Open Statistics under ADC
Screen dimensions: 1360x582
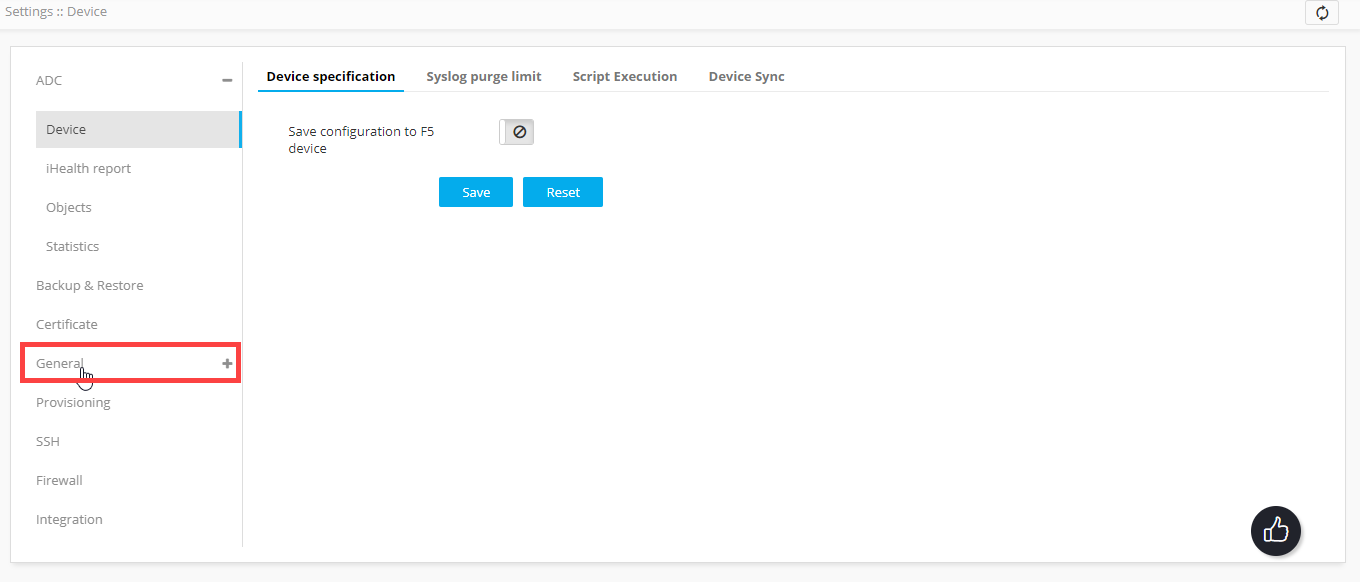[x=73, y=247]
